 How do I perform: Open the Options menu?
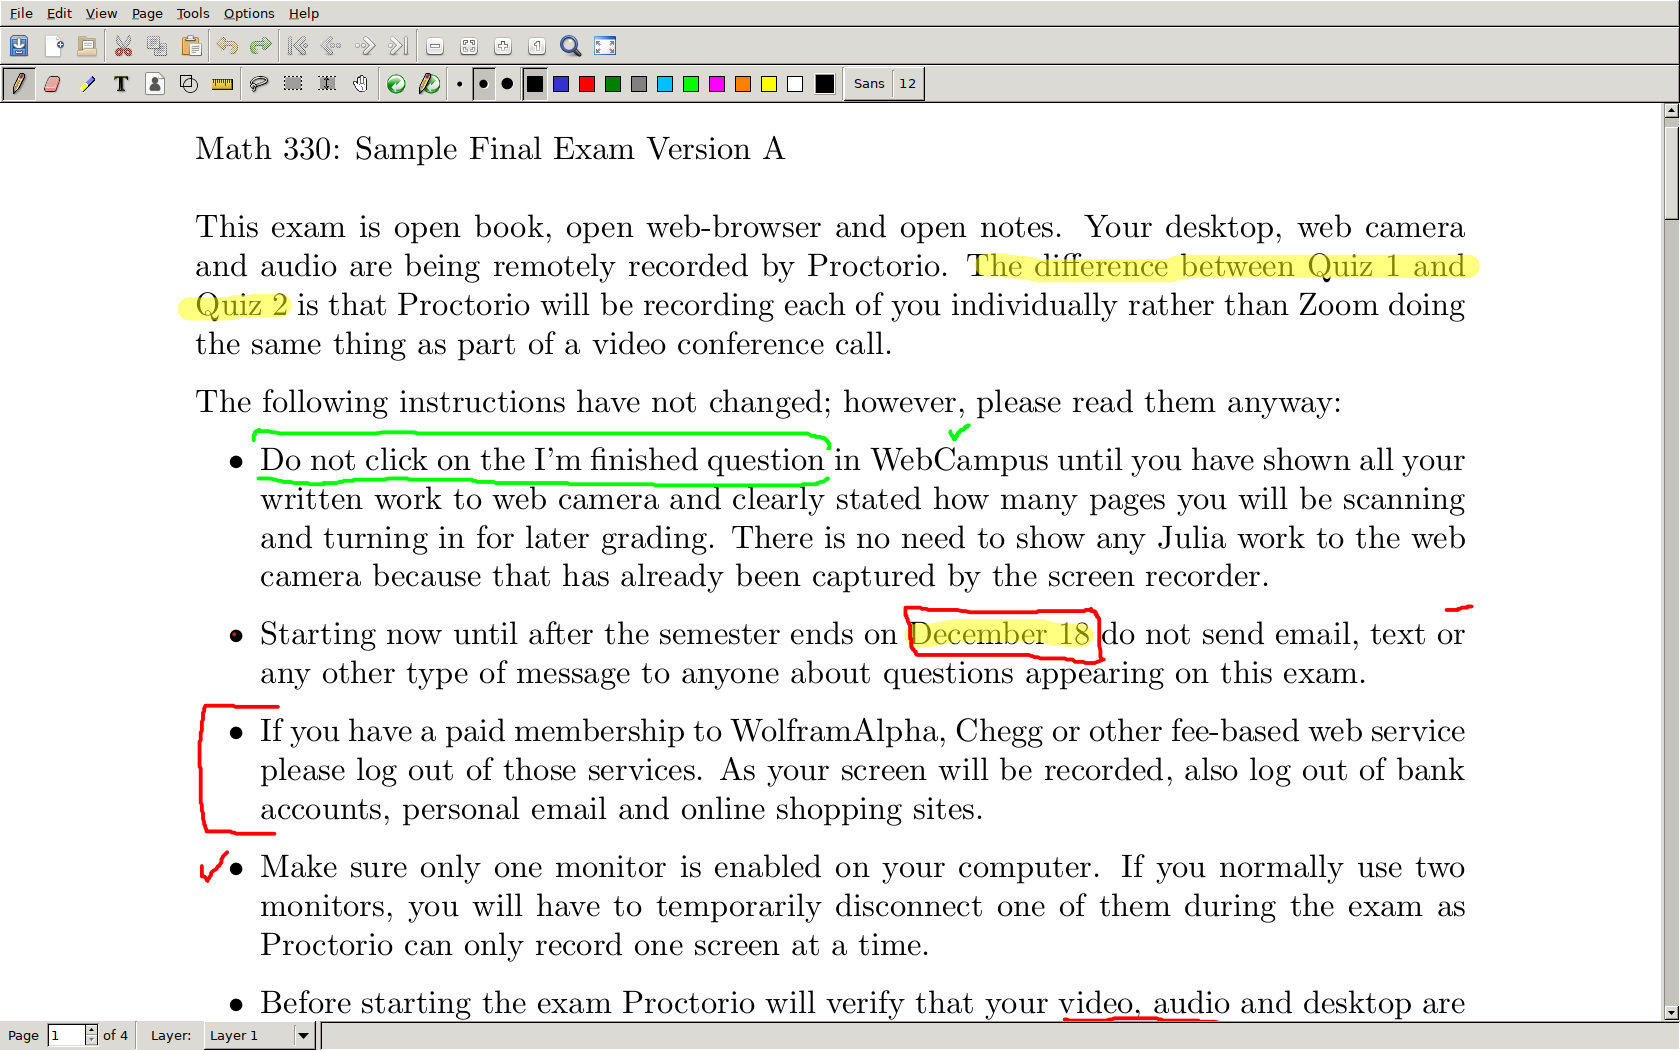coord(248,13)
